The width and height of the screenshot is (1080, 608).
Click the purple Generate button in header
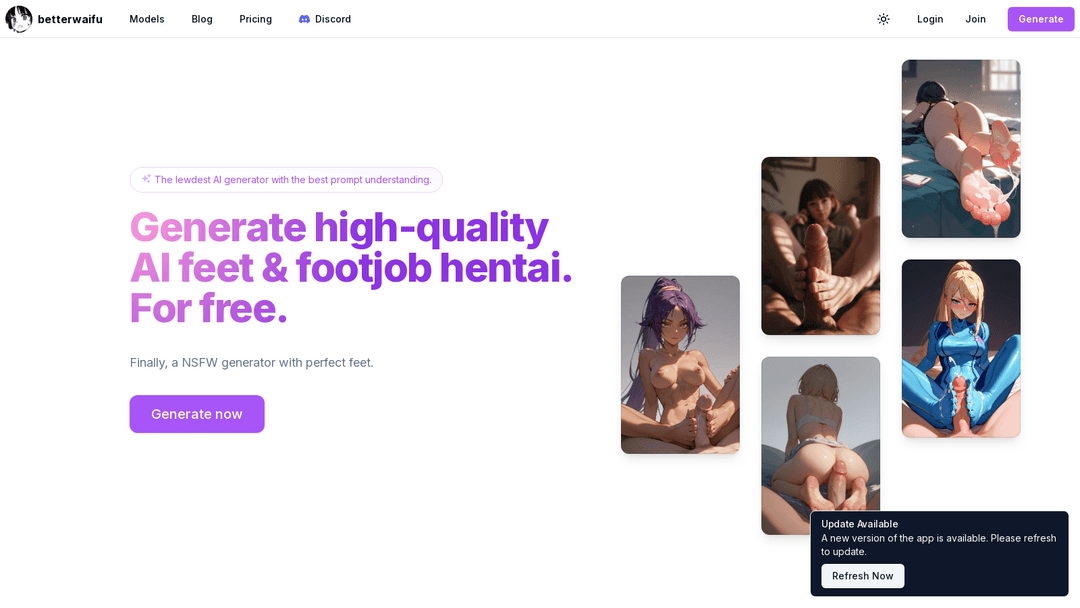click(1041, 19)
